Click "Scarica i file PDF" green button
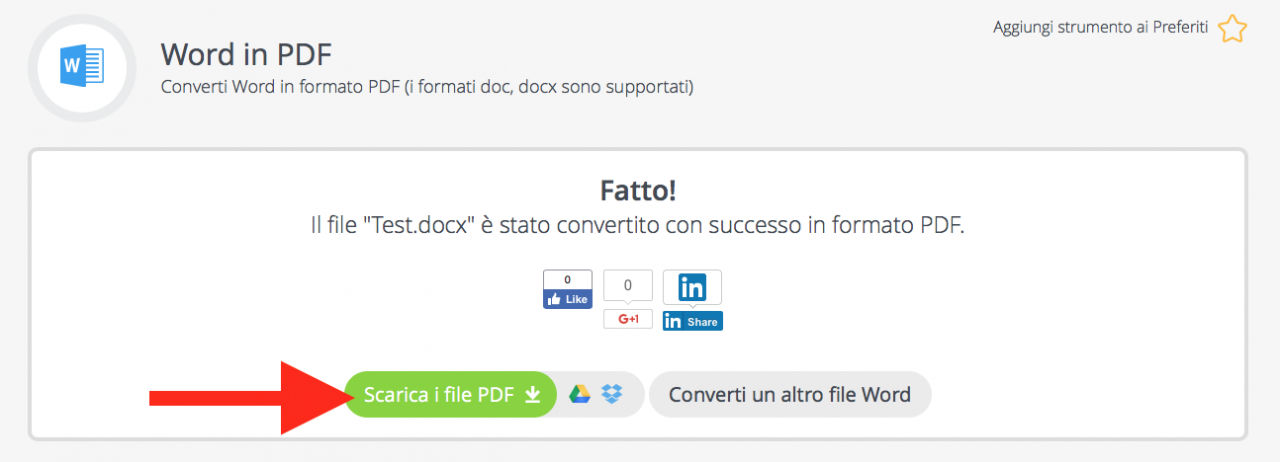Viewport: 1280px width, 462px height. tap(451, 394)
